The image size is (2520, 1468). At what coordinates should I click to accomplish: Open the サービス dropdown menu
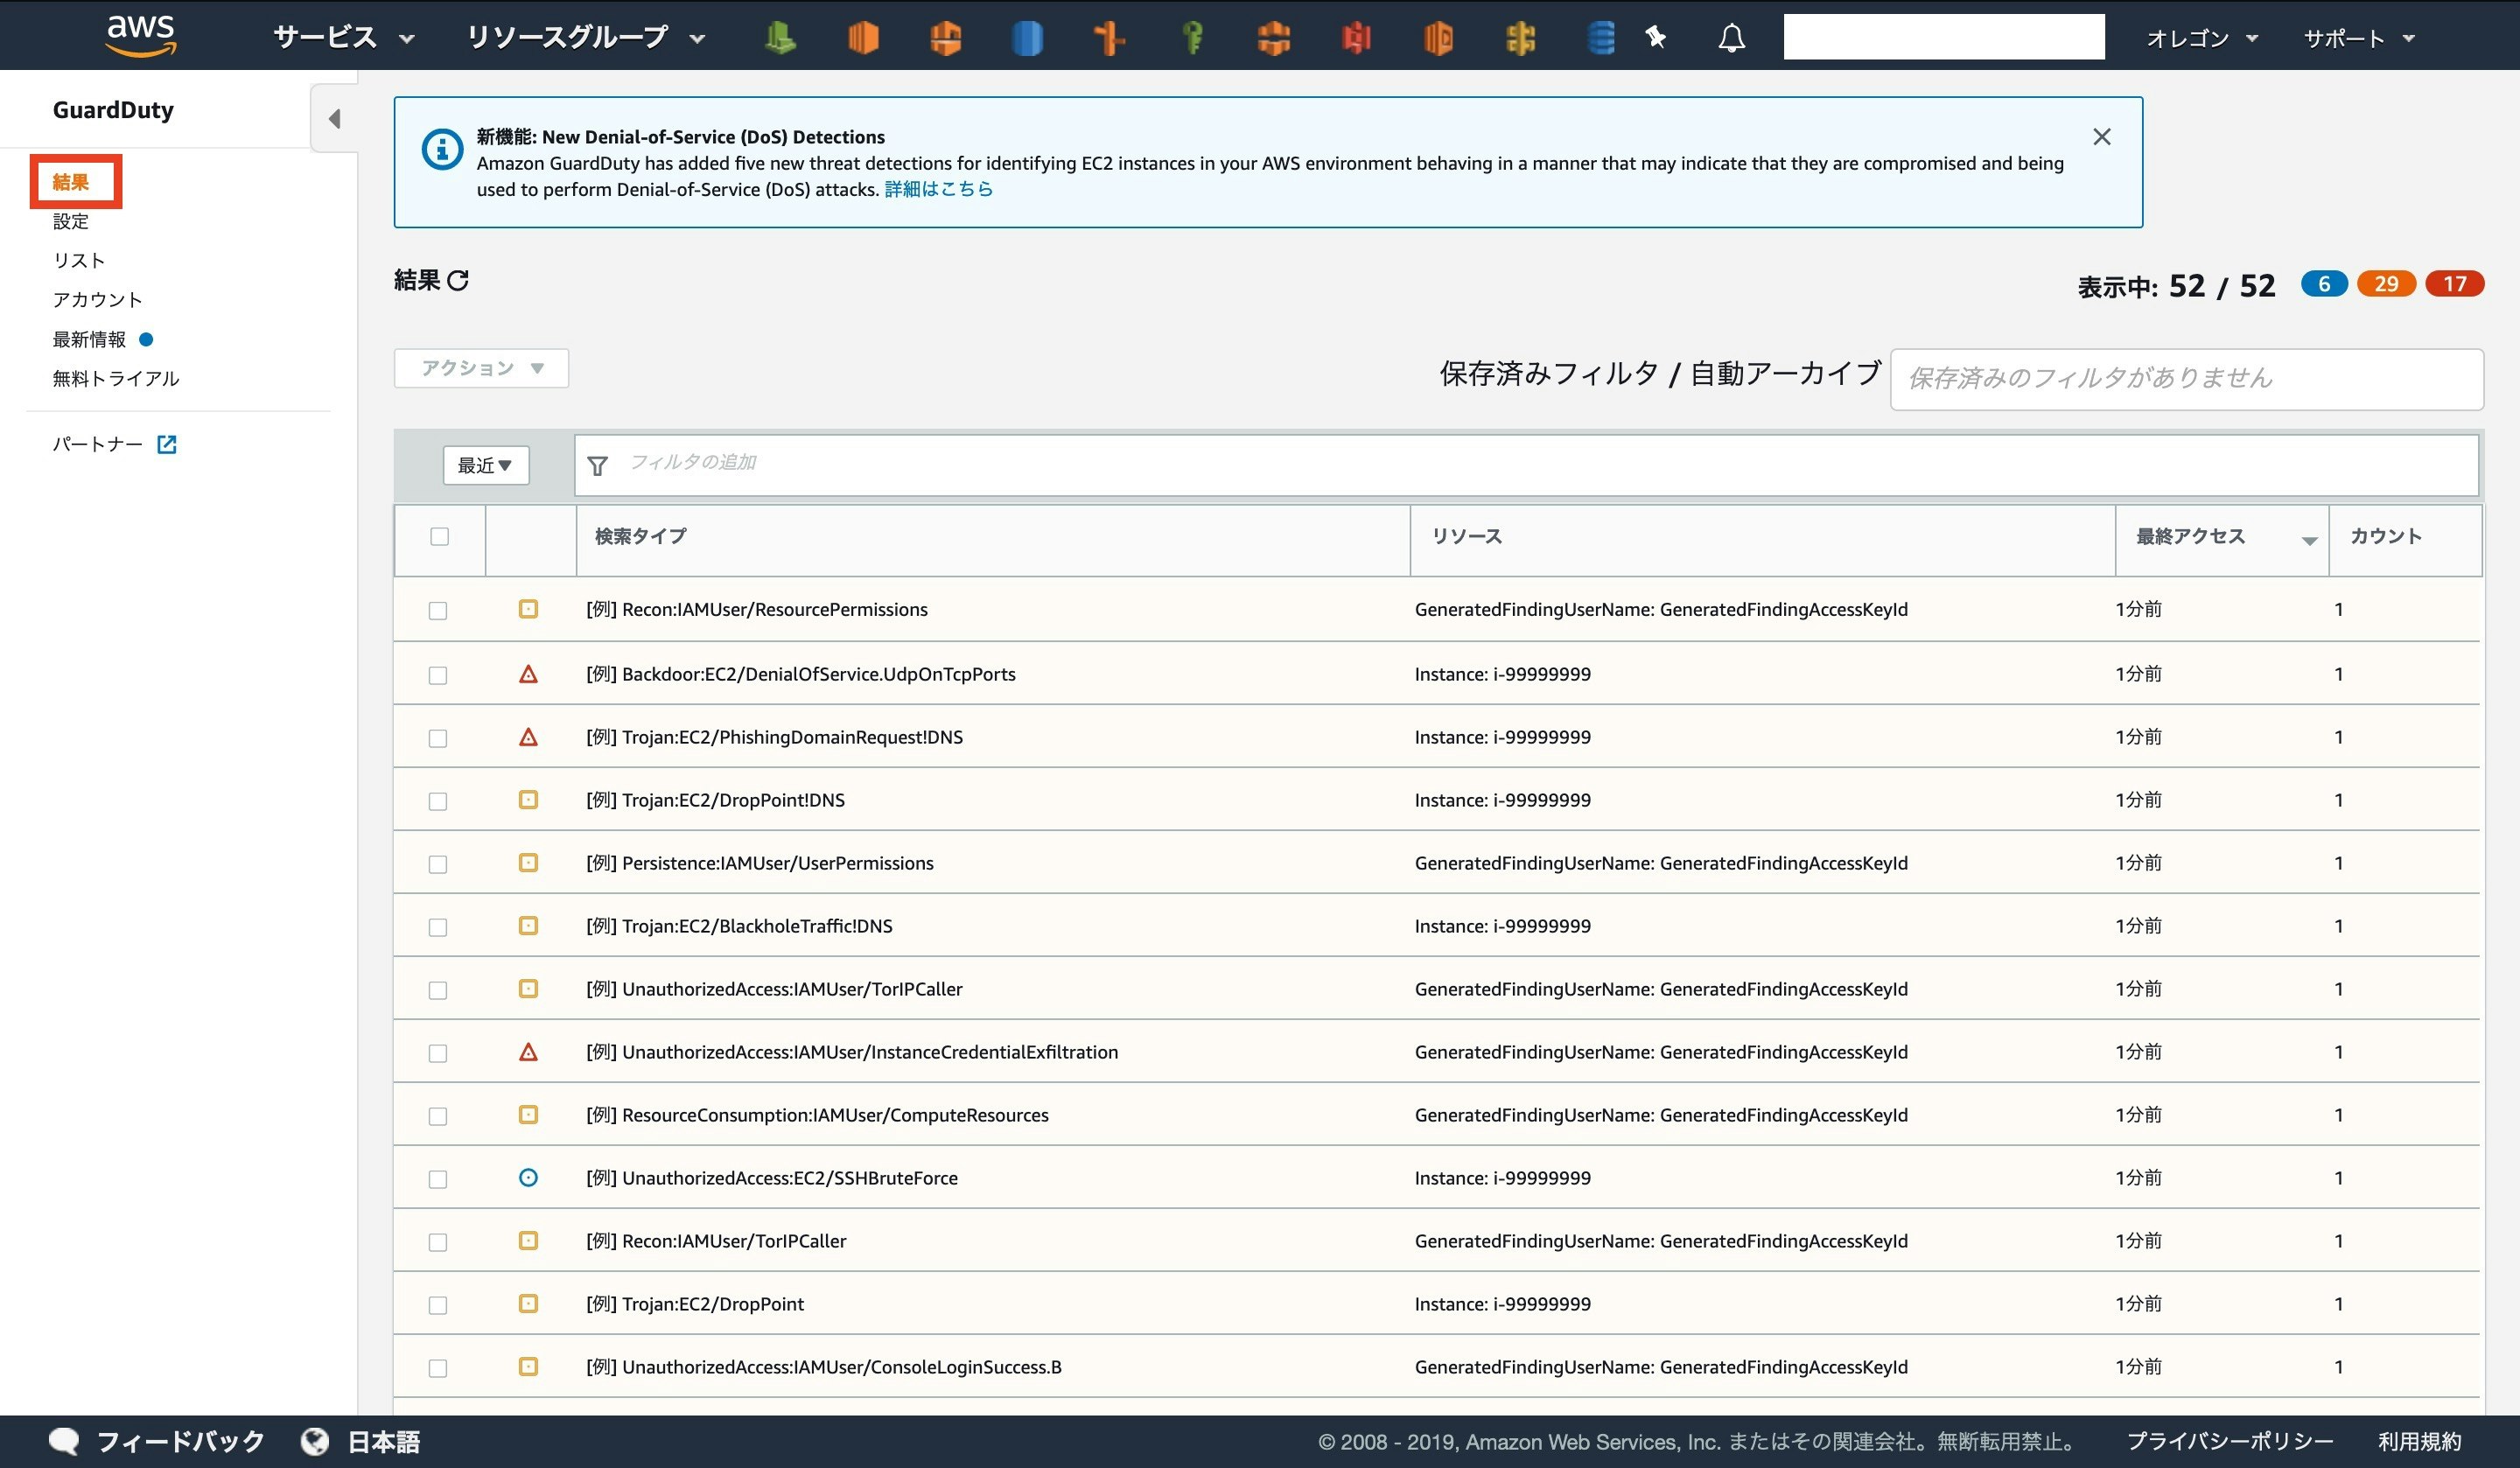tap(343, 38)
